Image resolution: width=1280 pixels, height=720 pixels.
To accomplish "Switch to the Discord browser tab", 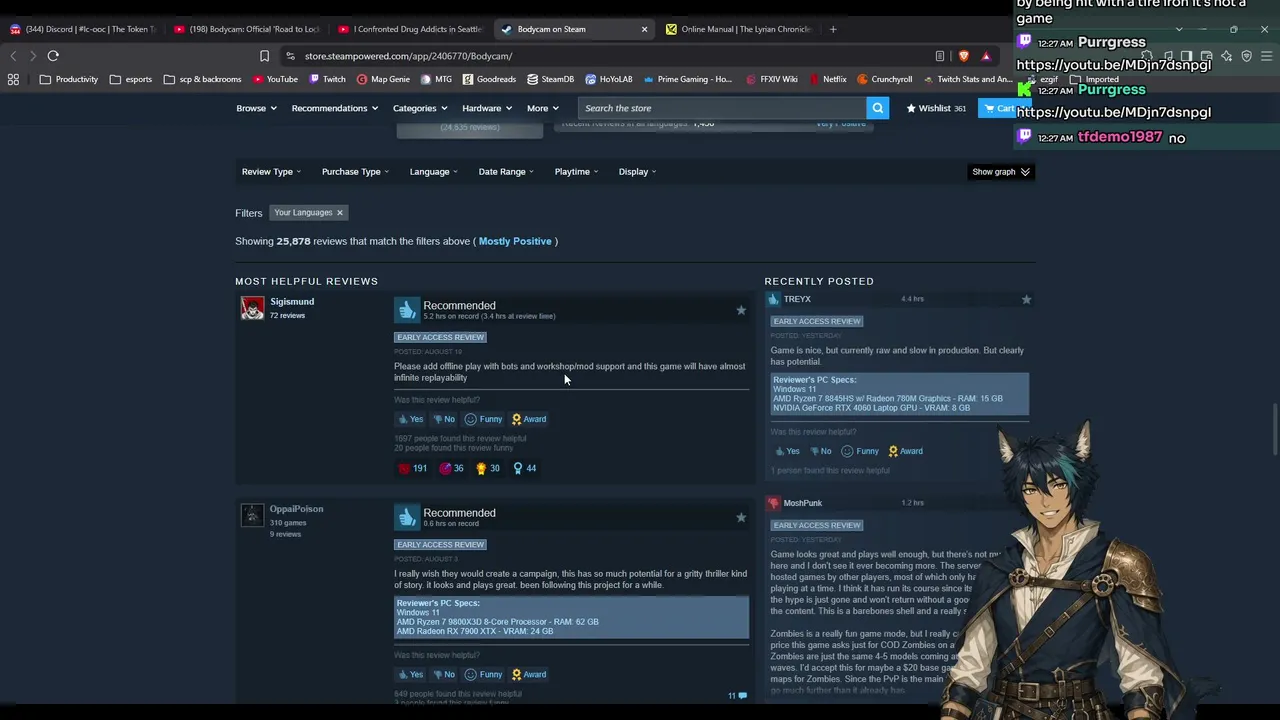I will coord(82,29).
